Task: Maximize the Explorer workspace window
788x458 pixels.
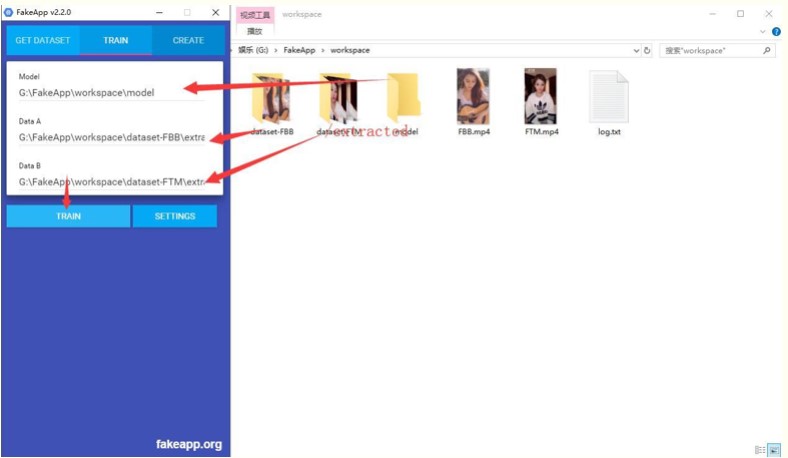Action: pyautogui.click(x=740, y=14)
